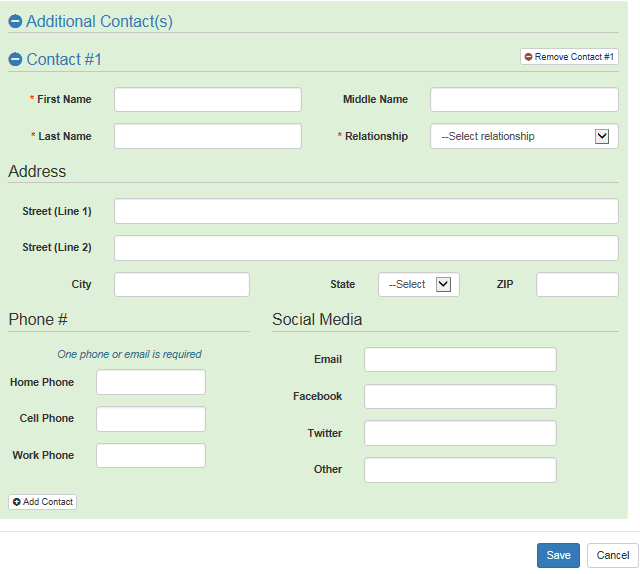Viewport: 640px width, 574px height.
Task: Click the City input field
Action: [x=182, y=284]
